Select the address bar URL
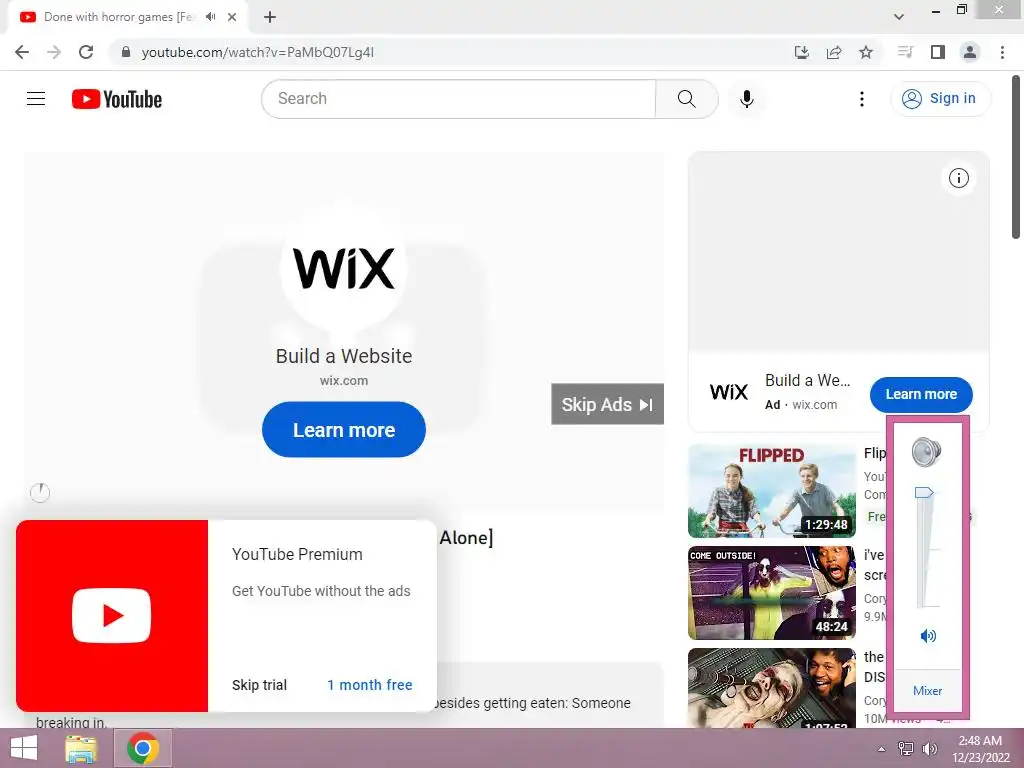This screenshot has height=768, width=1024. coord(258,52)
